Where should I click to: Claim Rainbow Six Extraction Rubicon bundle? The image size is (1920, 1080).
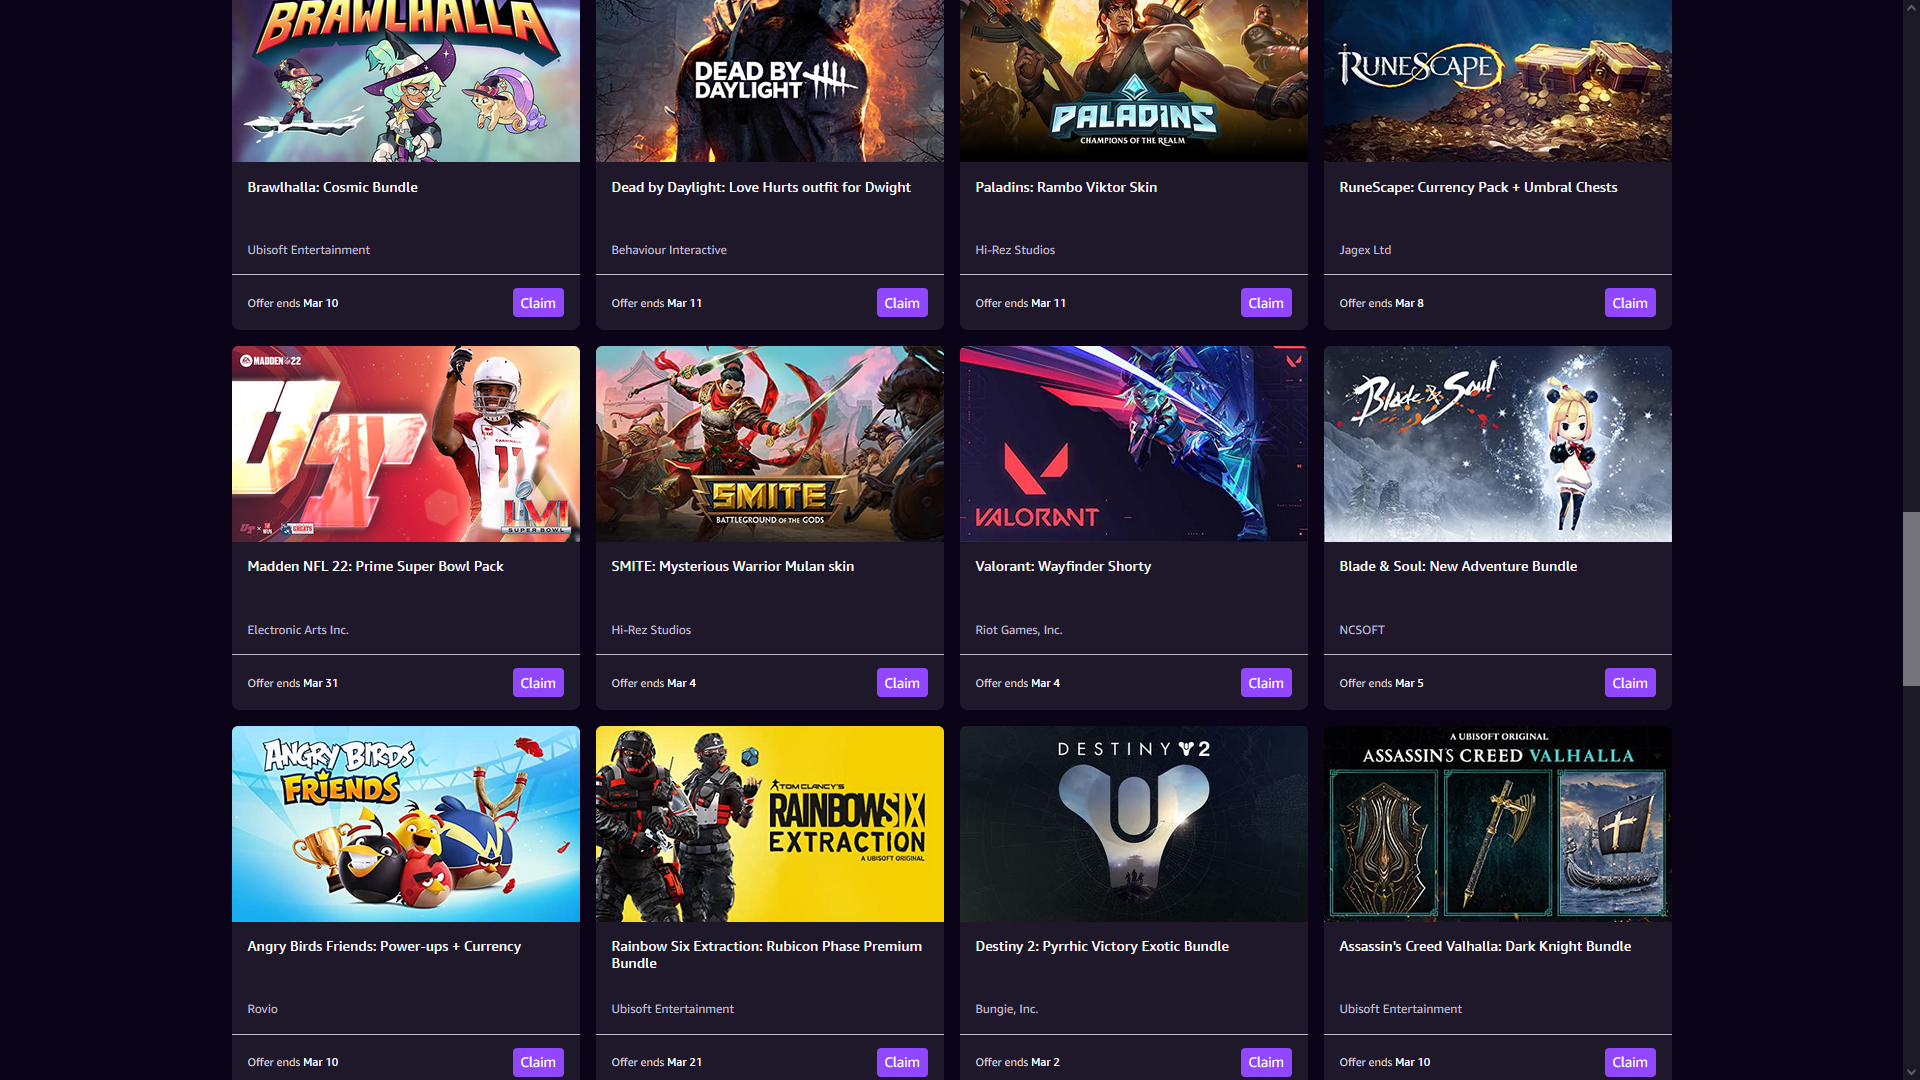[902, 1062]
